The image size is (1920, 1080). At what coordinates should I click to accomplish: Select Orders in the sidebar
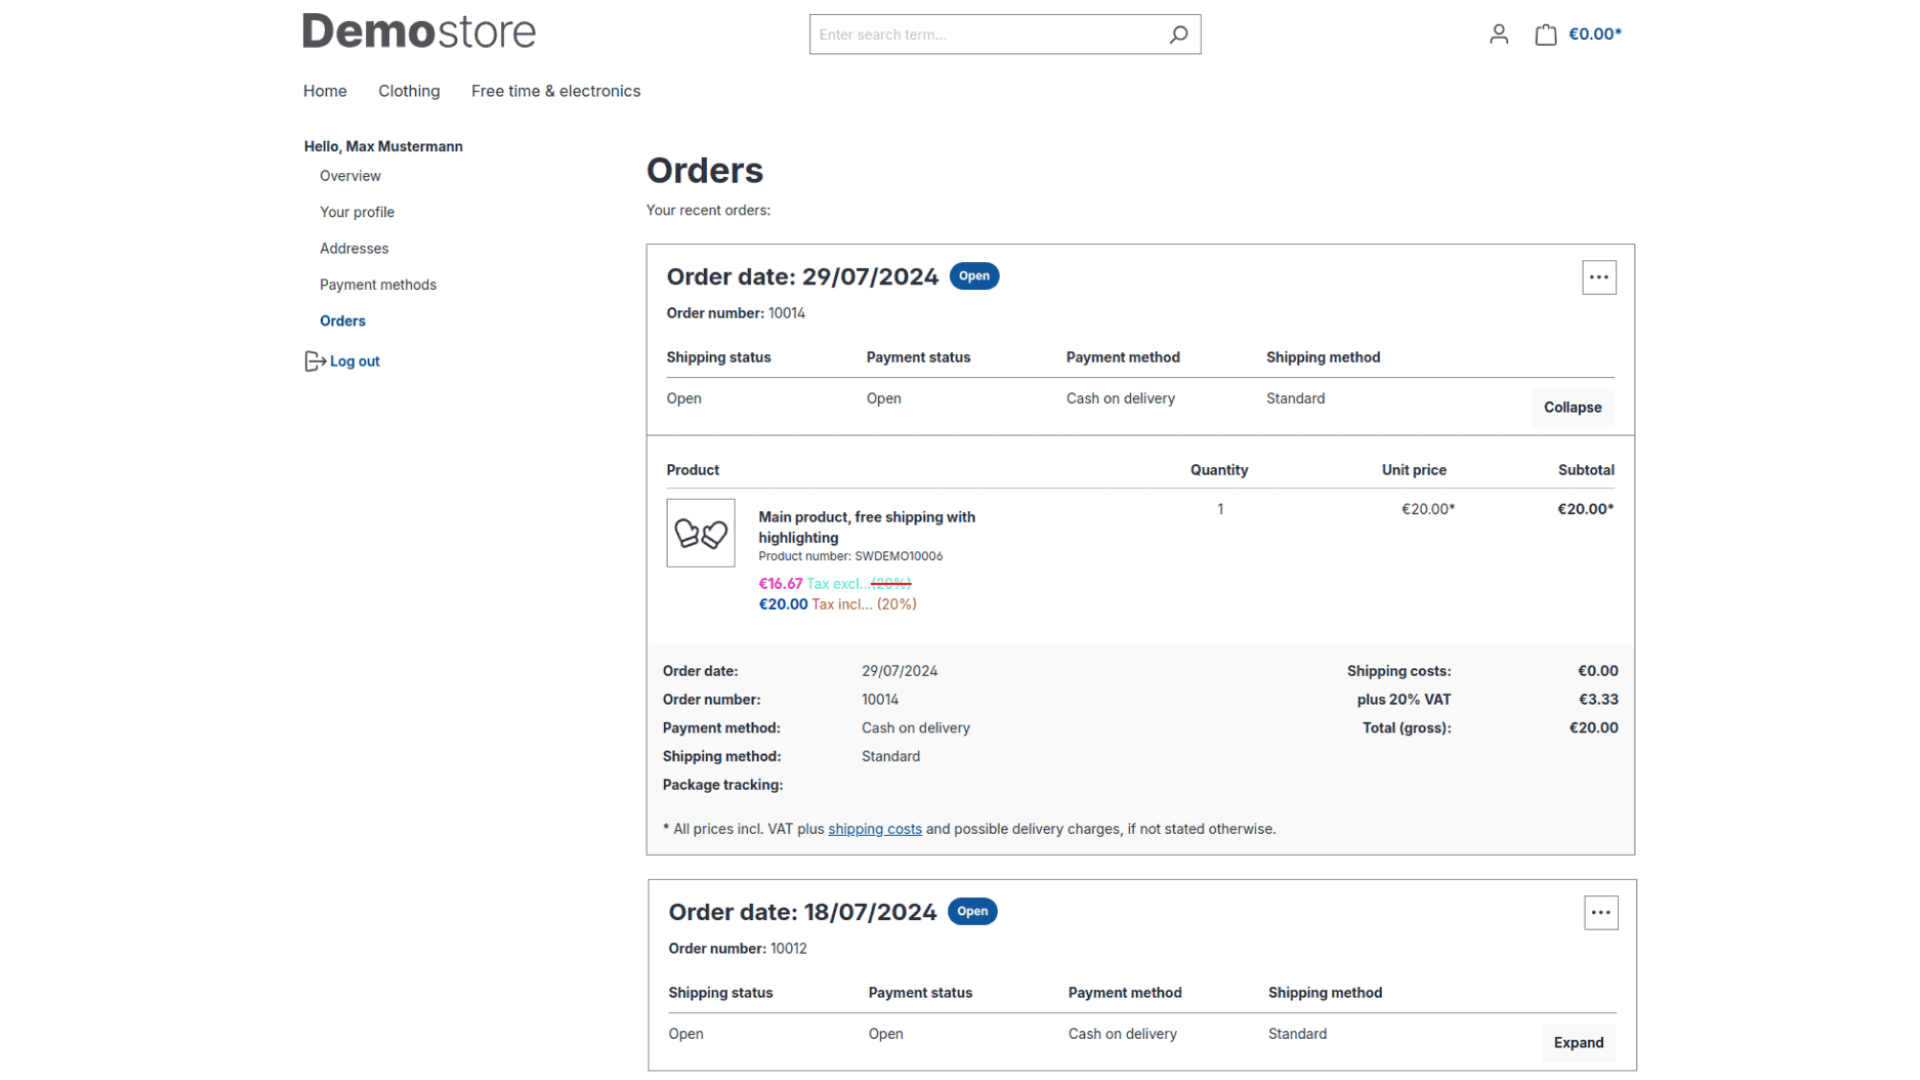tap(343, 321)
